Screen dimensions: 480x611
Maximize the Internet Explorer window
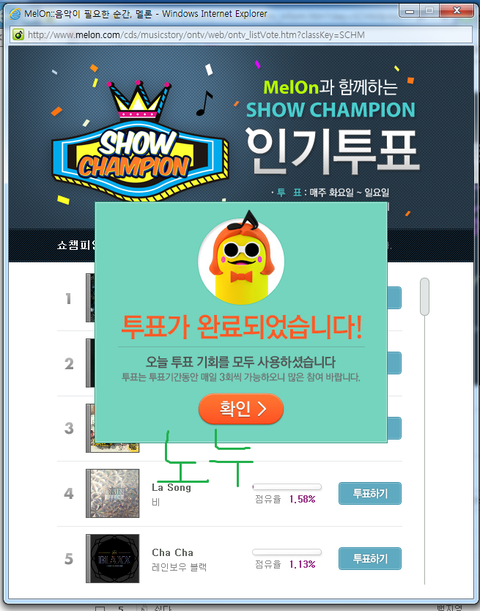pos(430,11)
